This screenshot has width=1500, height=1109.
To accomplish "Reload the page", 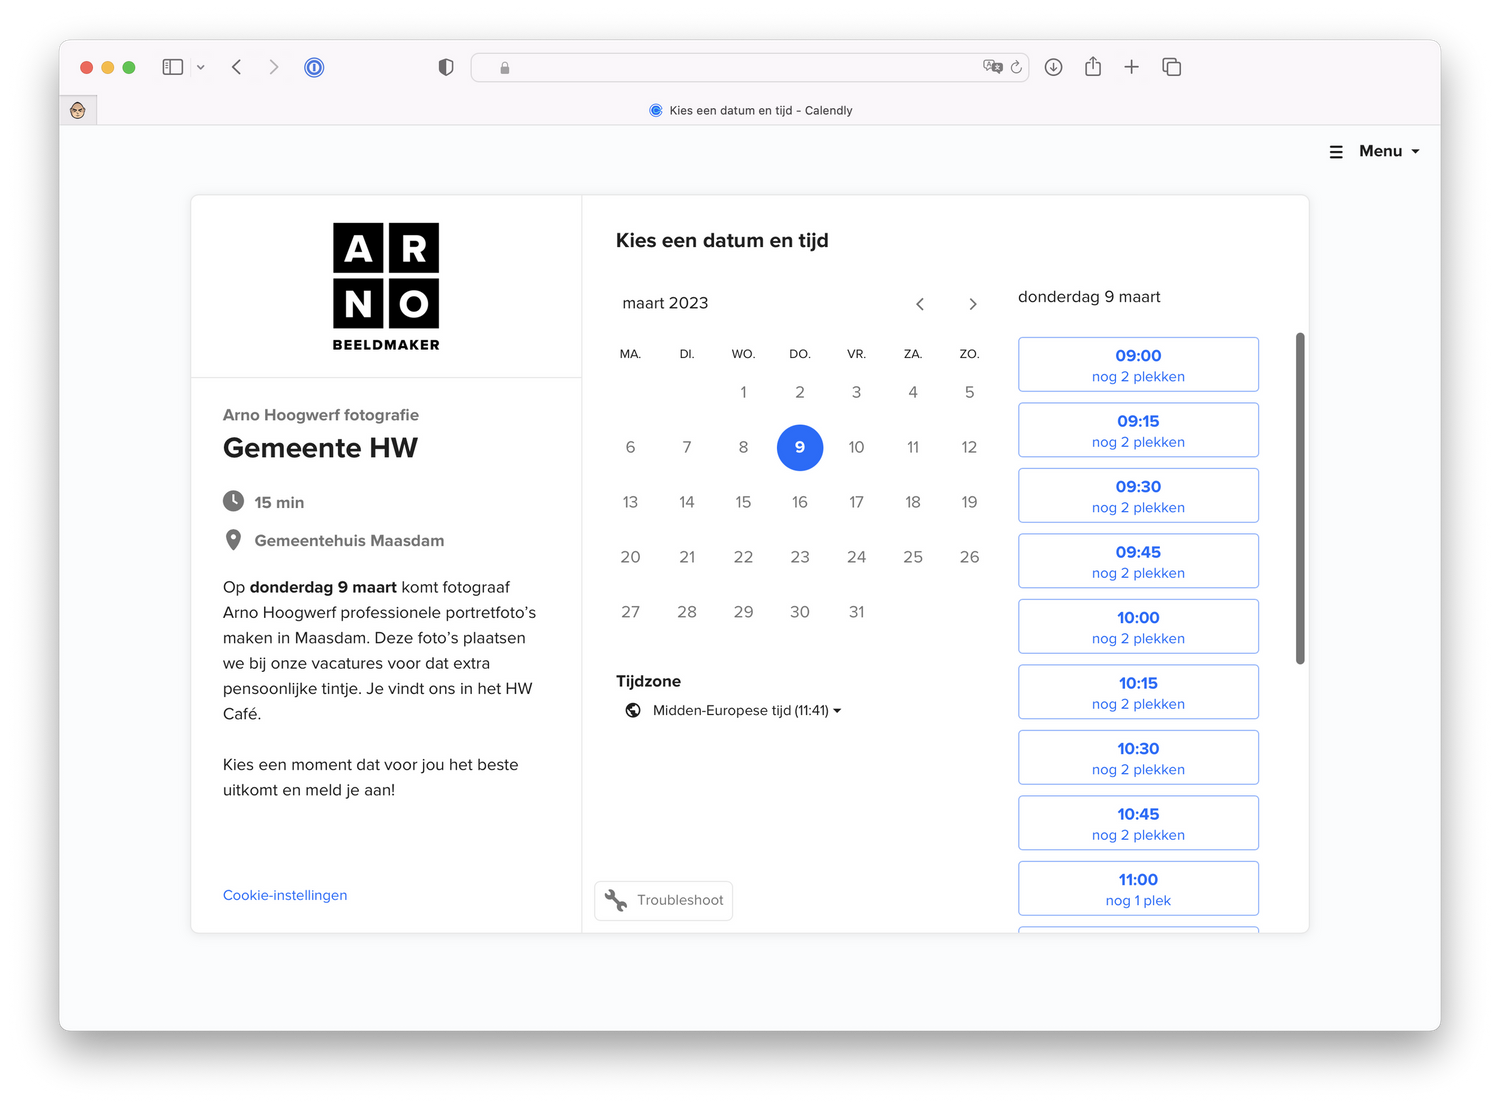I will click(x=1016, y=67).
